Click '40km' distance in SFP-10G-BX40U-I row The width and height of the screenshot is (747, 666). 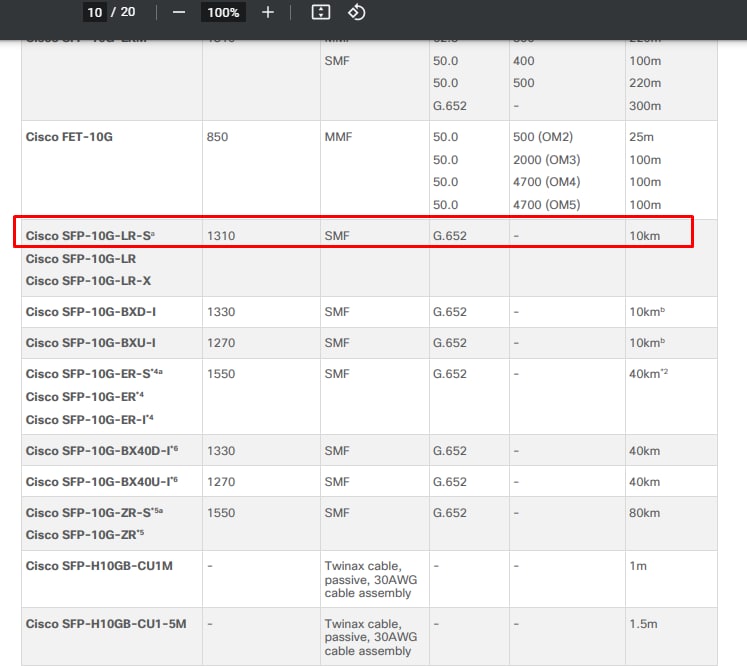tap(645, 482)
